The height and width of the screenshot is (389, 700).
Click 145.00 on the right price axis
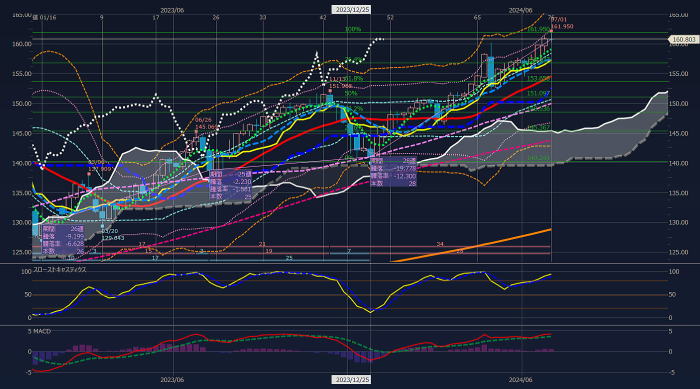pyautogui.click(x=679, y=134)
